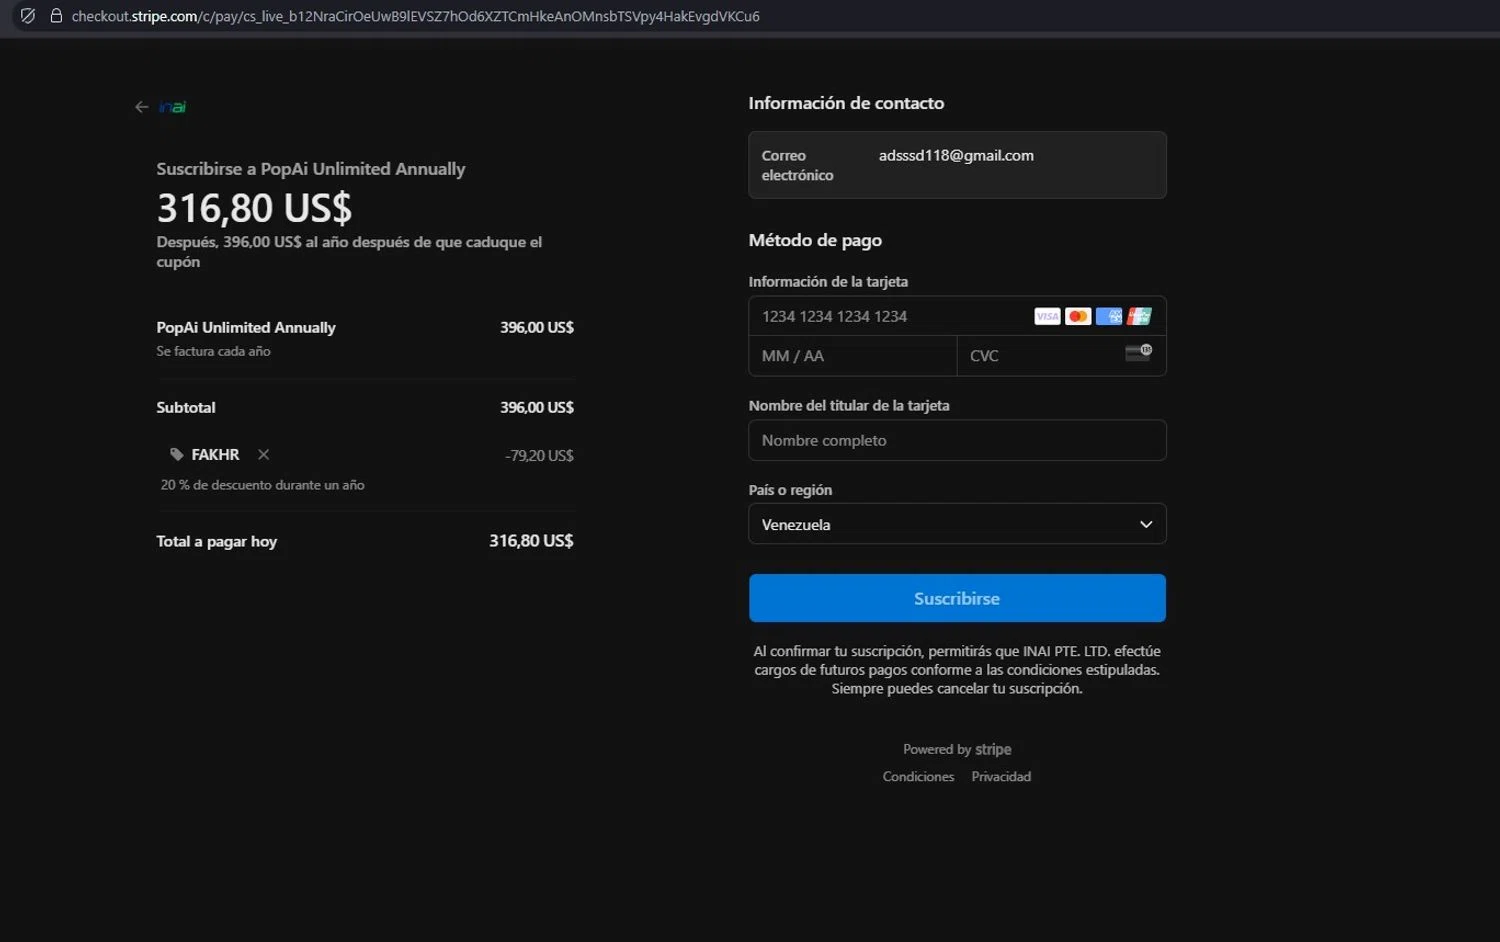Click the subscription confirmation disclaimer text

[x=957, y=670]
